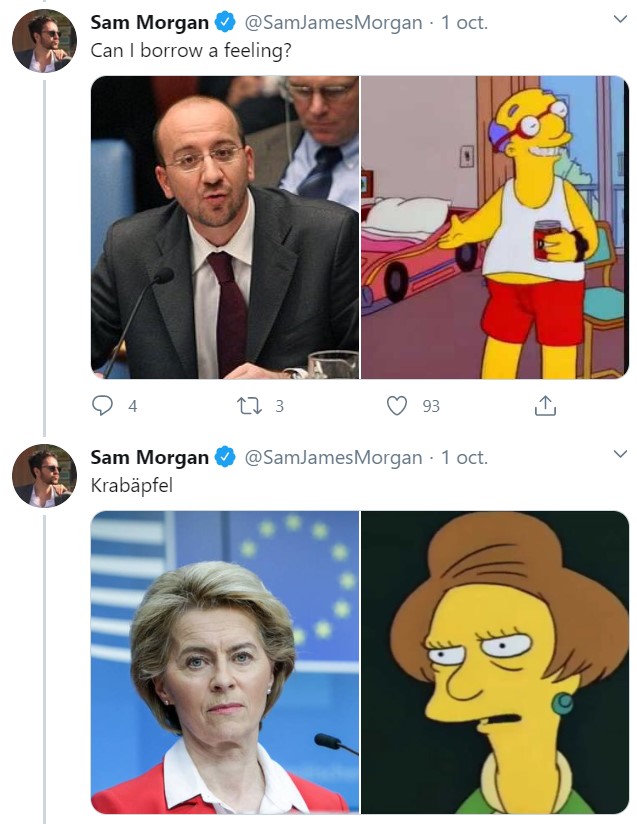Click the verified badge in the Krabäpfel tweet header
The width and height of the screenshot is (637, 824).
tap(226, 458)
